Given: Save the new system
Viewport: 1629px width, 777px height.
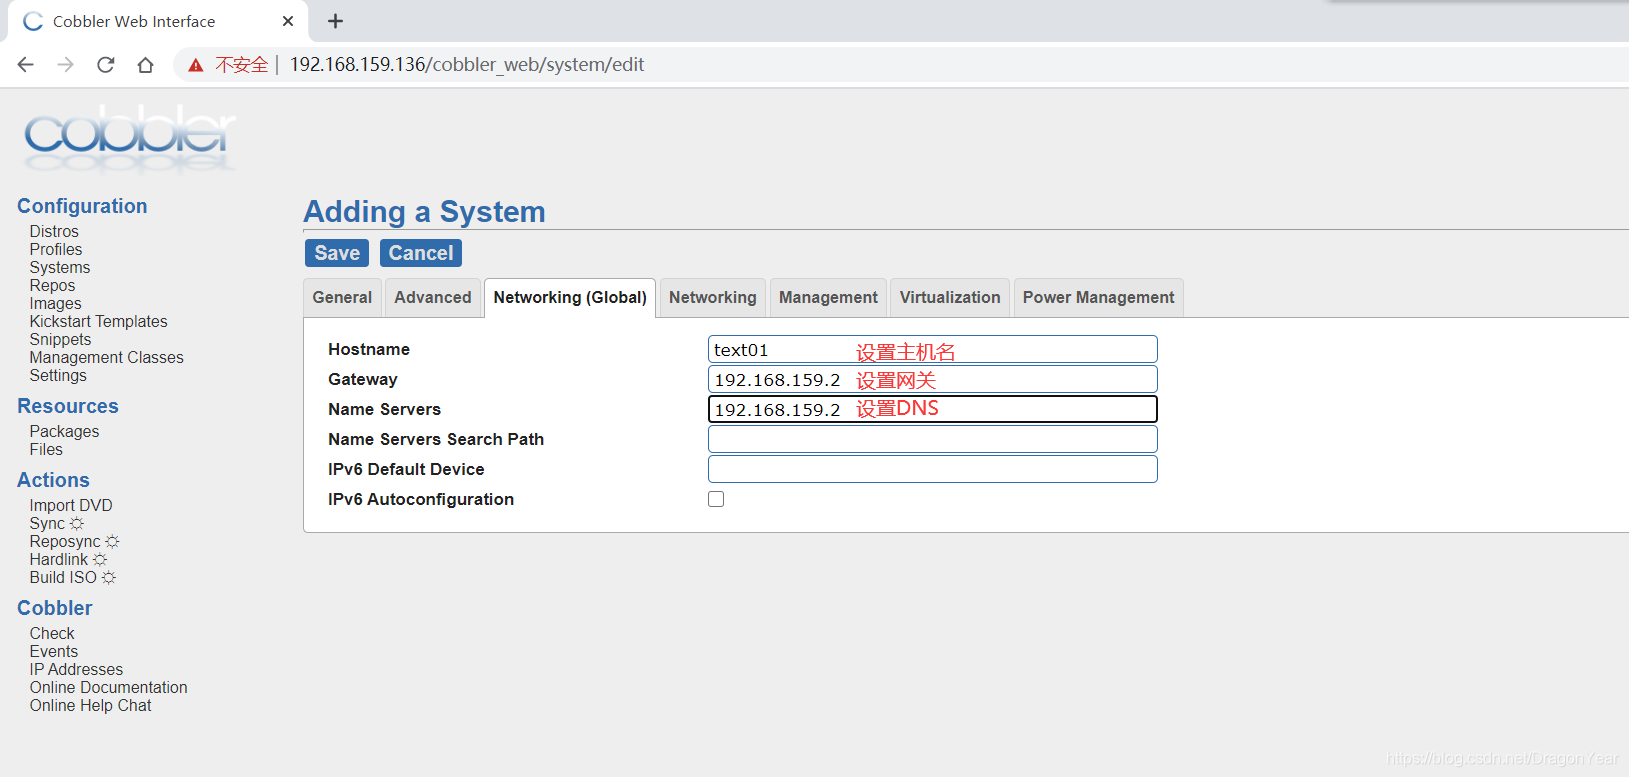Looking at the screenshot, I should [x=337, y=253].
